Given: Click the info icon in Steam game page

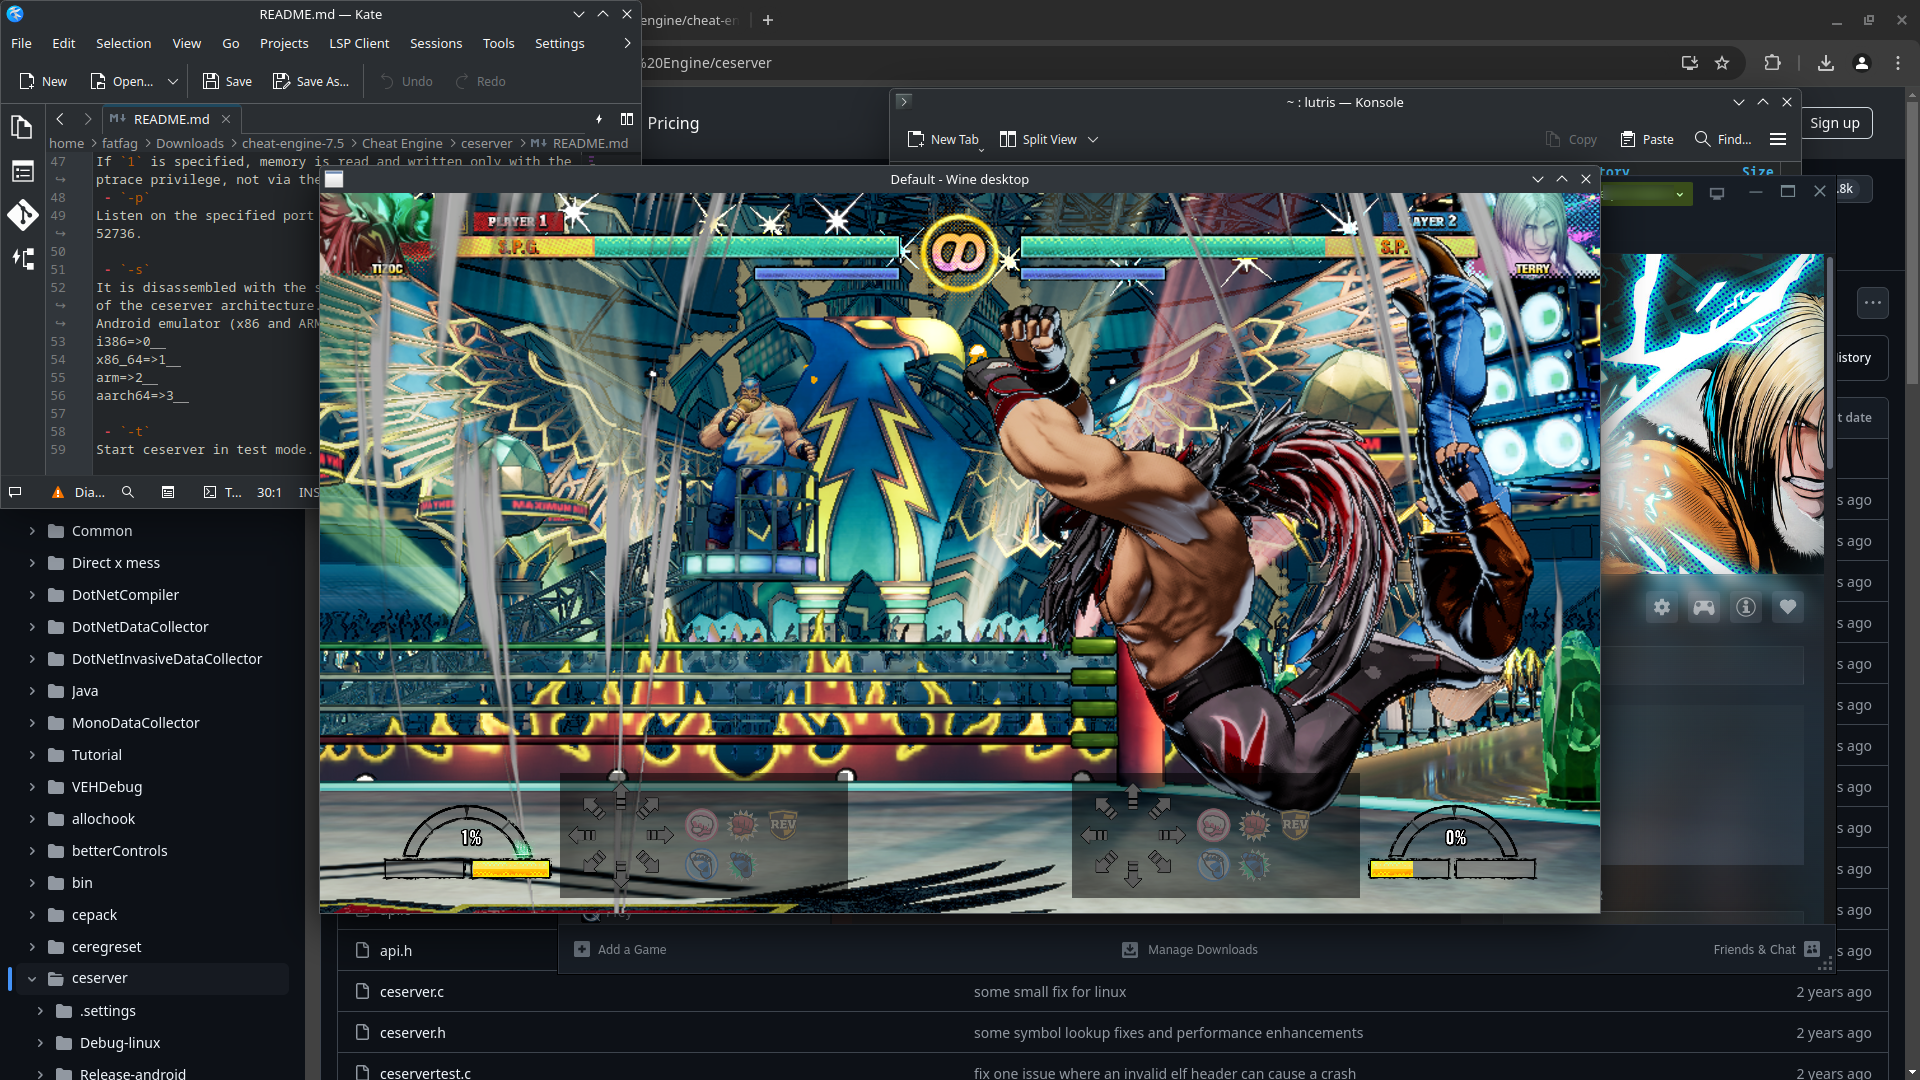Looking at the screenshot, I should coord(1746,607).
